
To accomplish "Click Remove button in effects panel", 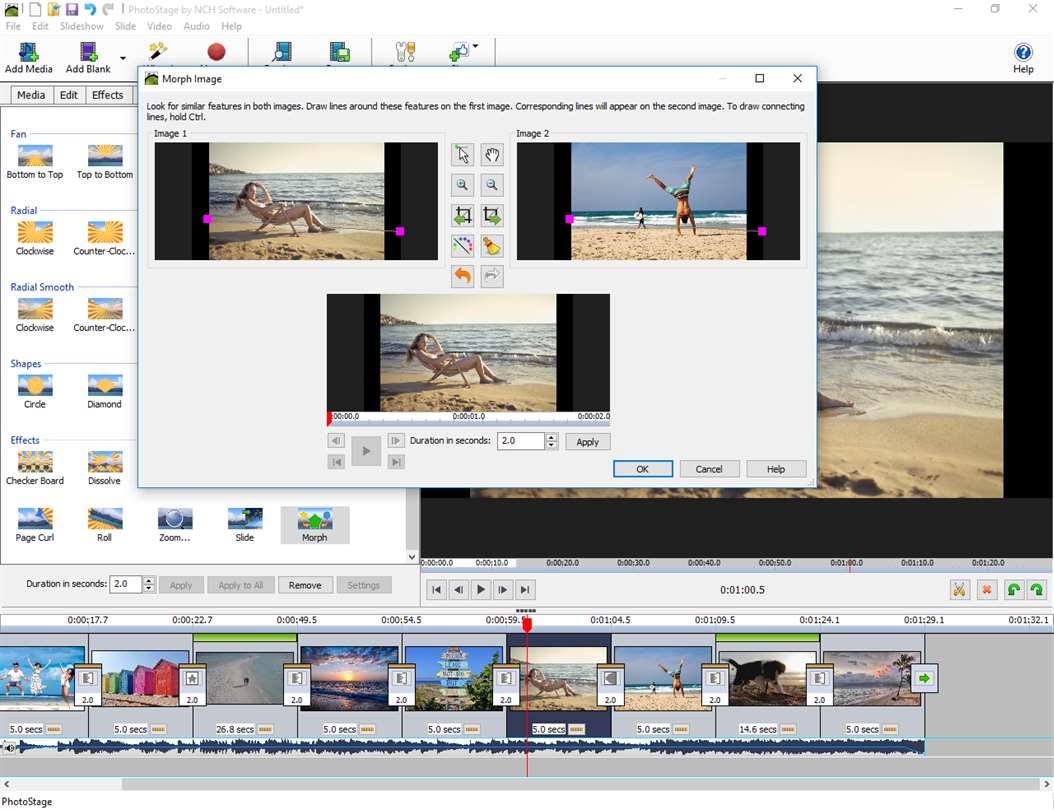I will (305, 585).
